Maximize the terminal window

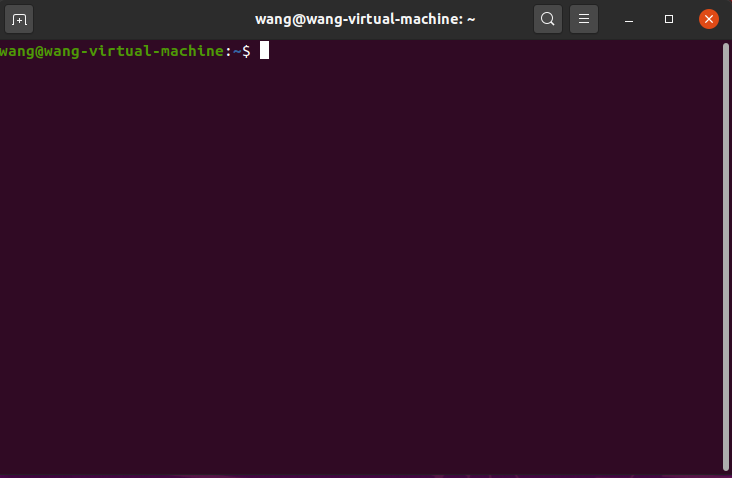click(669, 19)
